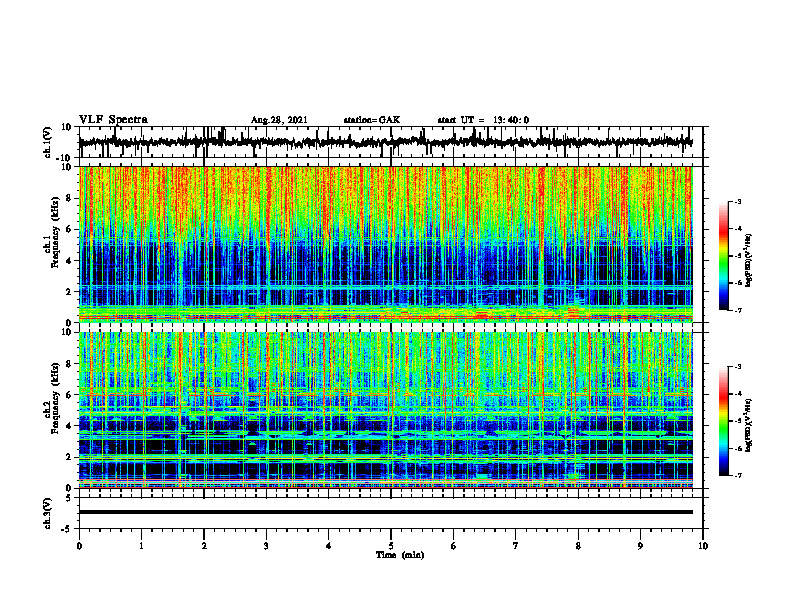Click the "-3" label on ch.2 color scale
792x612 pixels.
coord(737,367)
